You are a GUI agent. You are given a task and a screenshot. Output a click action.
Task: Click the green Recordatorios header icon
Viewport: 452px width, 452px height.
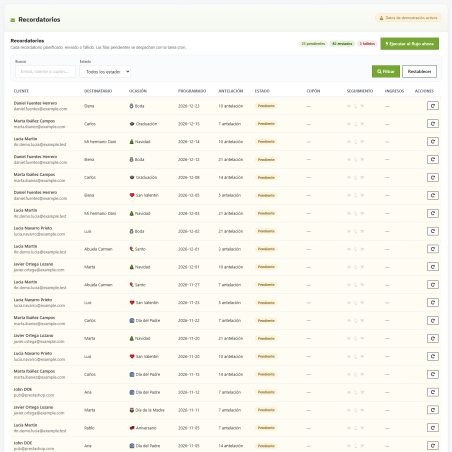pyautogui.click(x=13, y=20)
